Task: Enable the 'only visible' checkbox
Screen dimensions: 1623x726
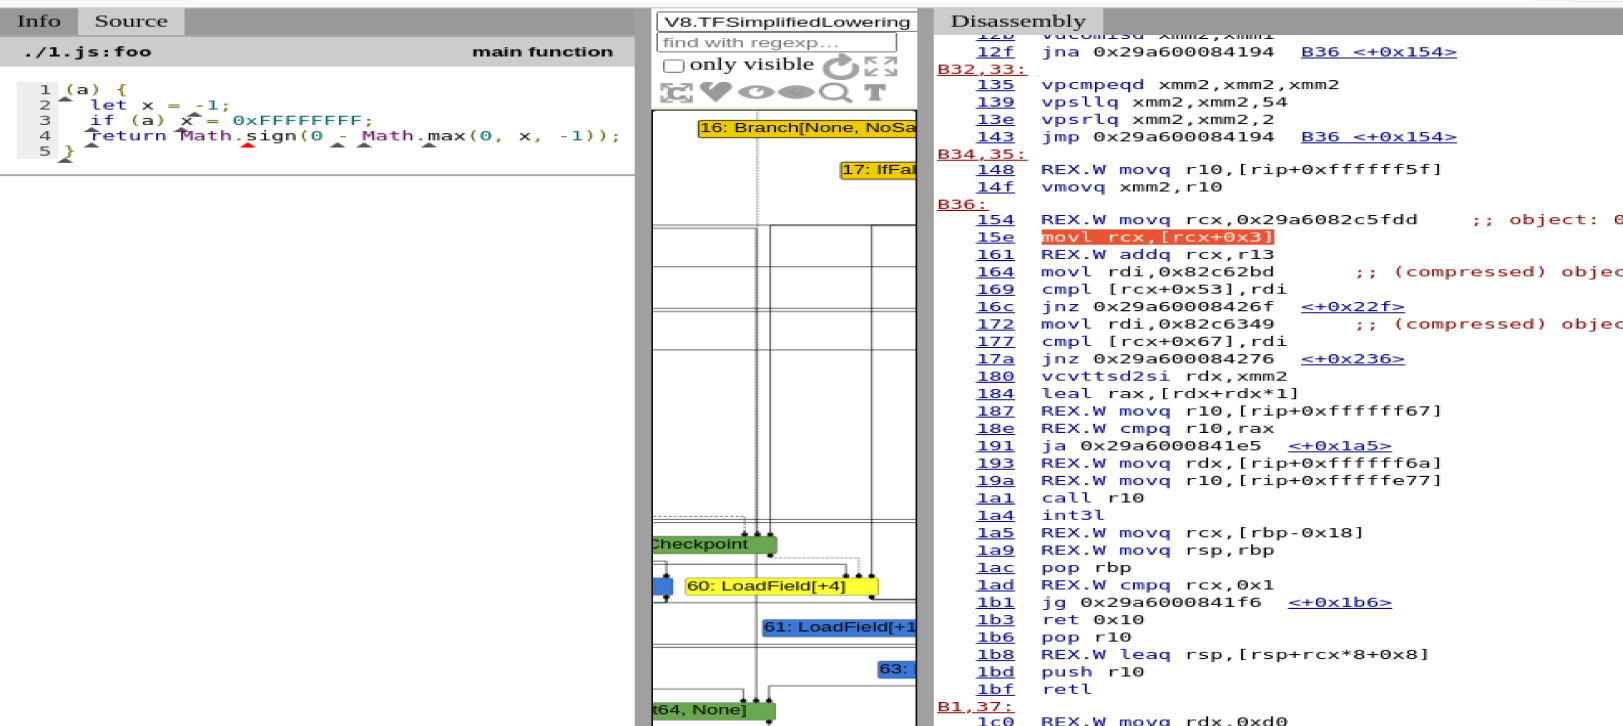Action: point(674,66)
